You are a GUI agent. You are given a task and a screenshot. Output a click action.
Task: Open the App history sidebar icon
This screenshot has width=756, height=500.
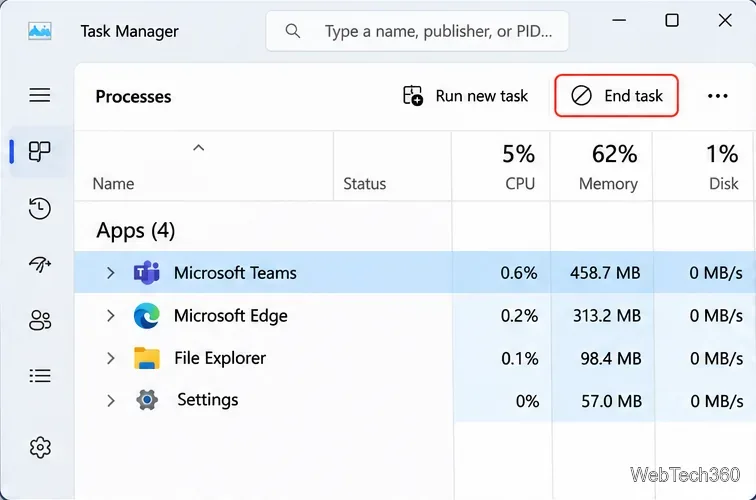(x=40, y=208)
